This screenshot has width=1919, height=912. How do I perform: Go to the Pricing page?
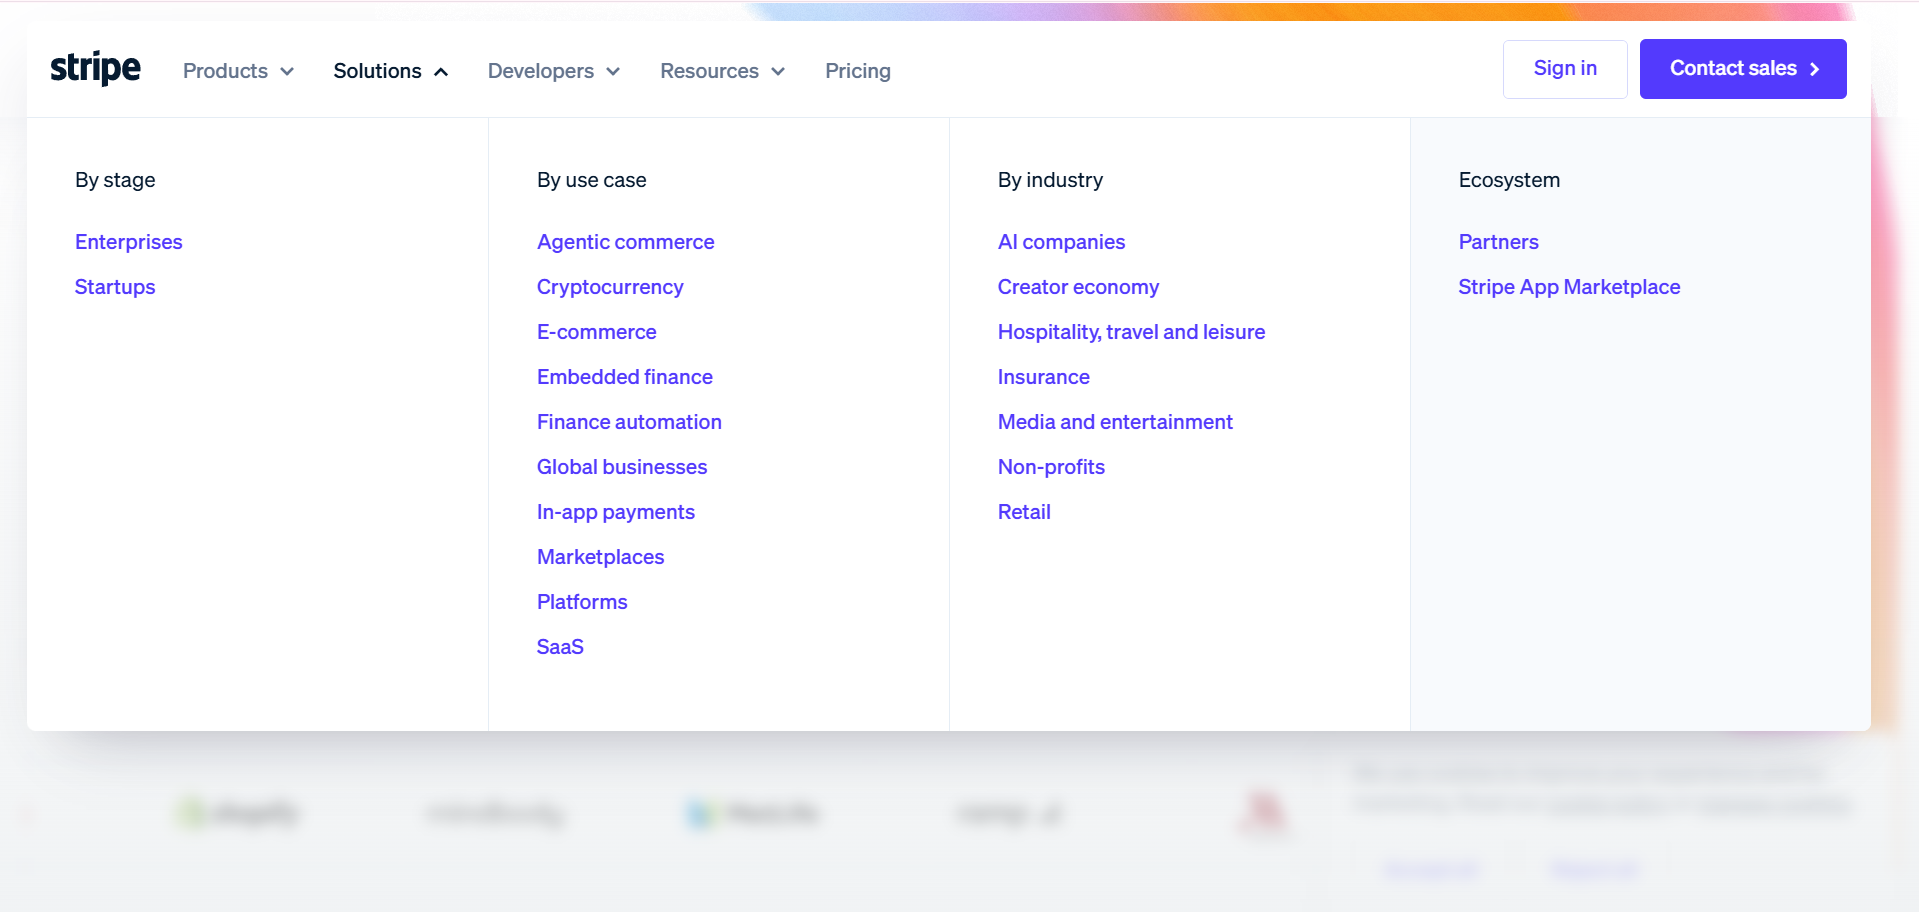click(857, 71)
